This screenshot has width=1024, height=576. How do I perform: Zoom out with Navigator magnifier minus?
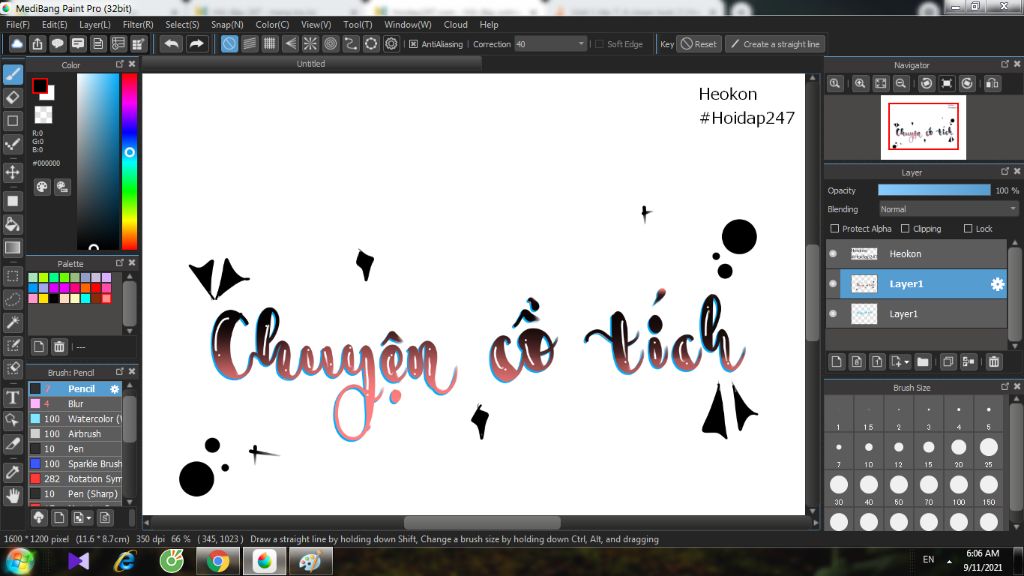coord(901,84)
